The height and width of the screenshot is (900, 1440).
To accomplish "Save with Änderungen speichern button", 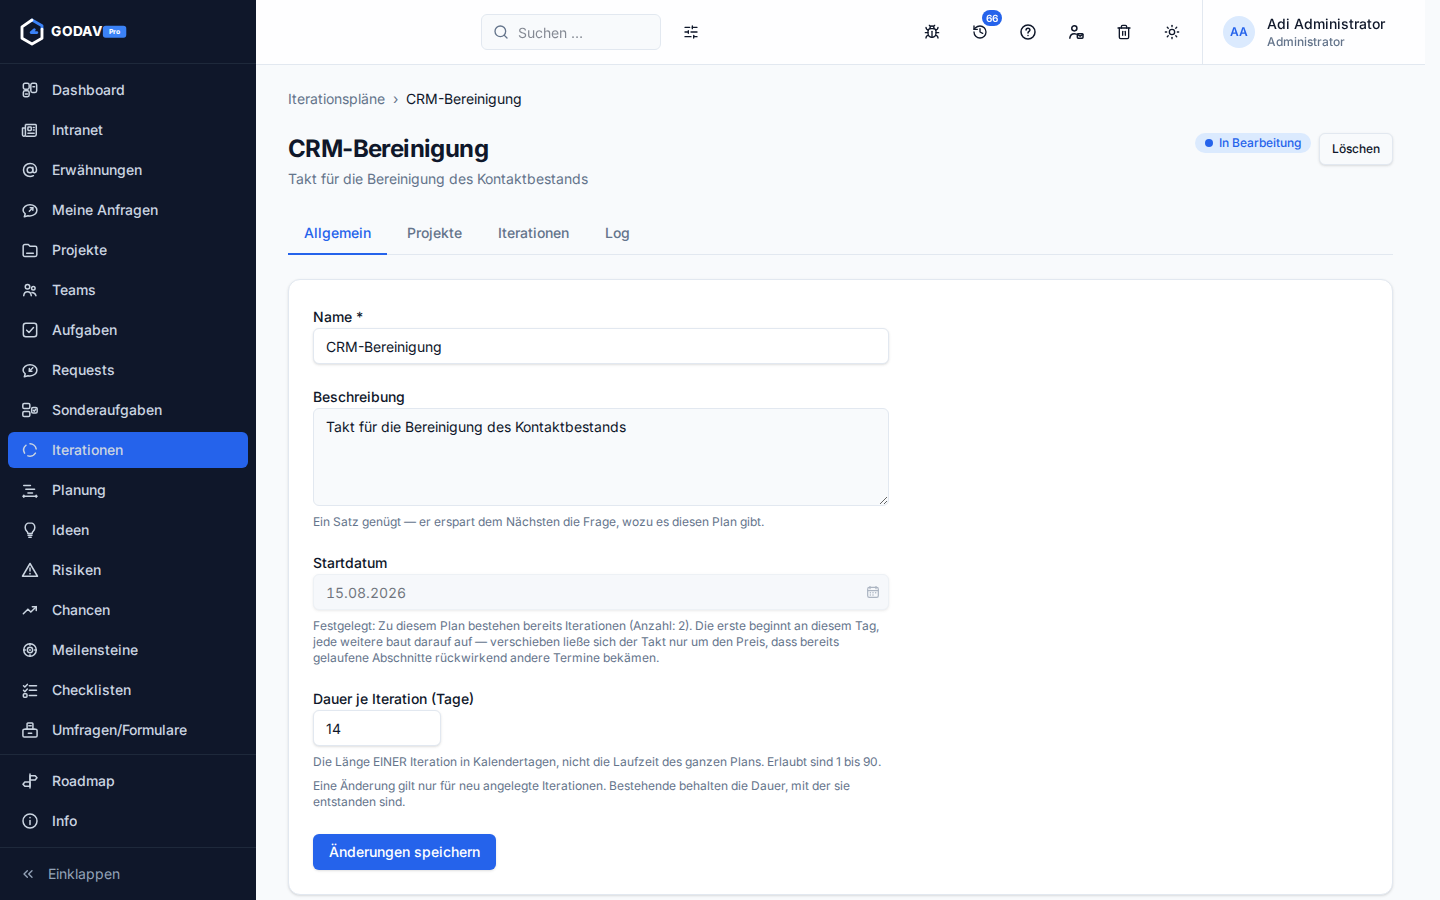I will click(x=404, y=852).
